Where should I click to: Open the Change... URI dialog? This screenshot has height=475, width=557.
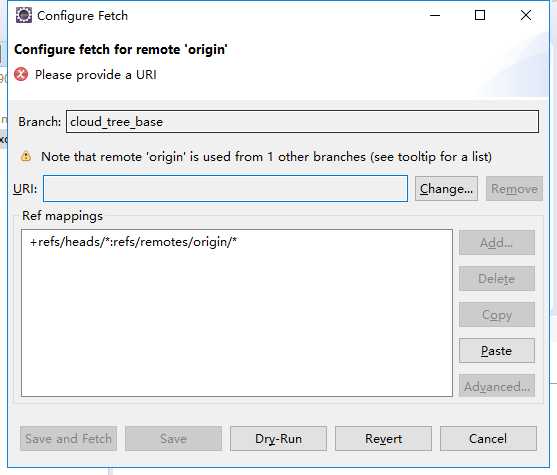(x=446, y=189)
